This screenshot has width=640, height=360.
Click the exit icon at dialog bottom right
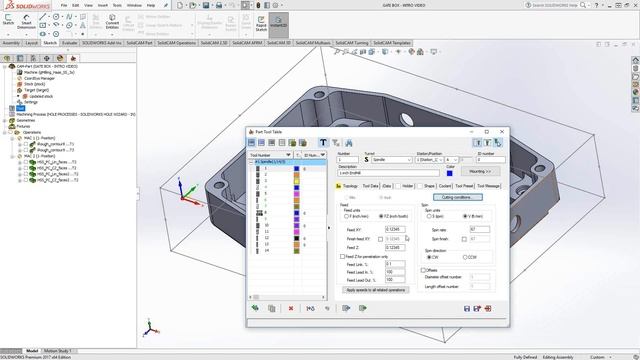coord(488,309)
